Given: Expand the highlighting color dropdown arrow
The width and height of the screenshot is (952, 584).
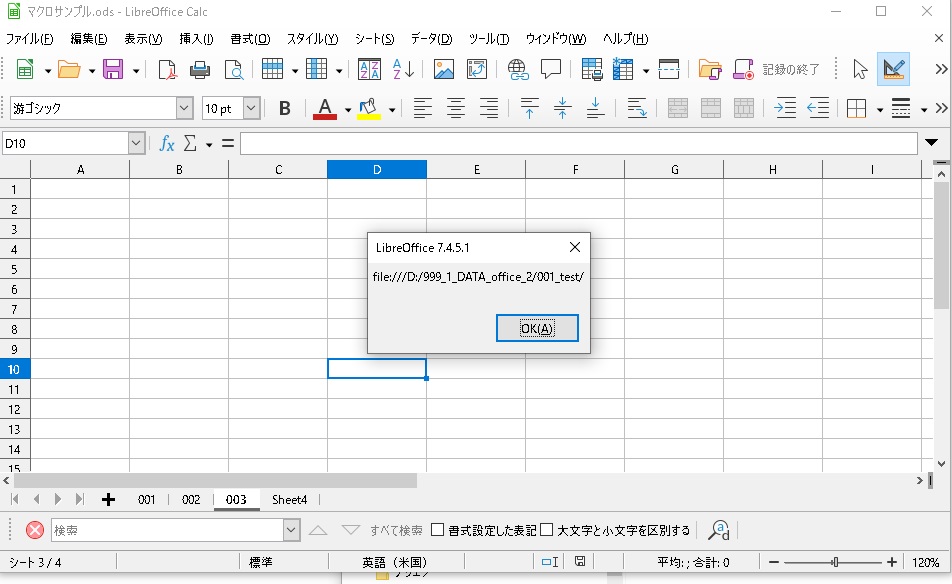Looking at the screenshot, I should click(392, 110).
